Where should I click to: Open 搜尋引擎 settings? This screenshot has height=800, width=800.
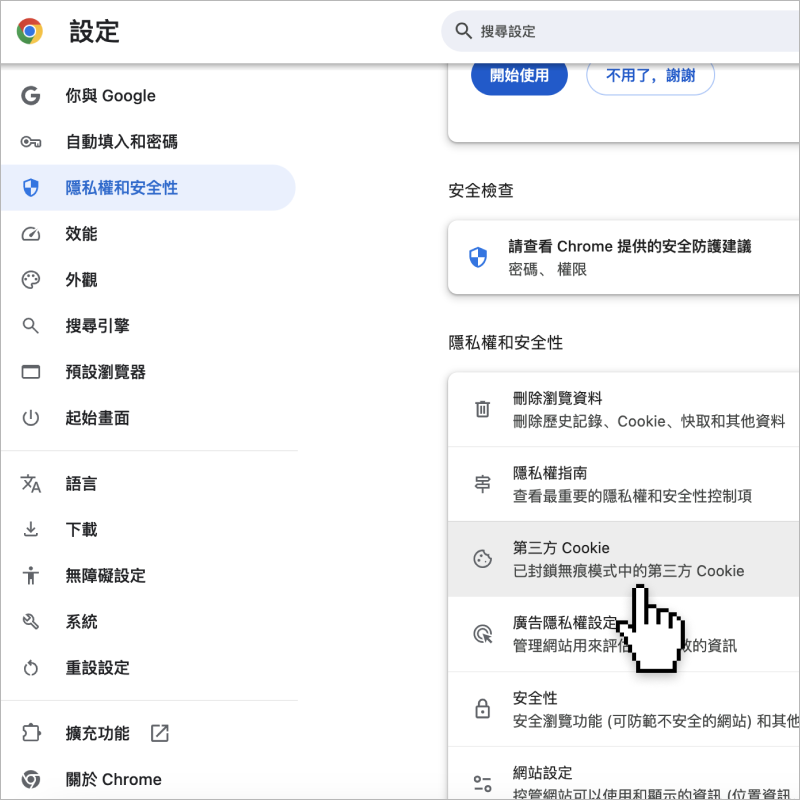click(x=148, y=326)
